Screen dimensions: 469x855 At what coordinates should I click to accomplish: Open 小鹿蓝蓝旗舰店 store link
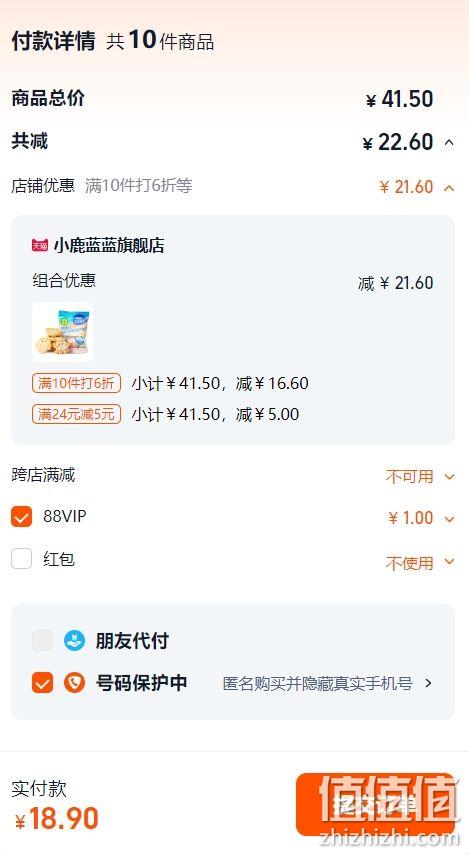tap(109, 245)
